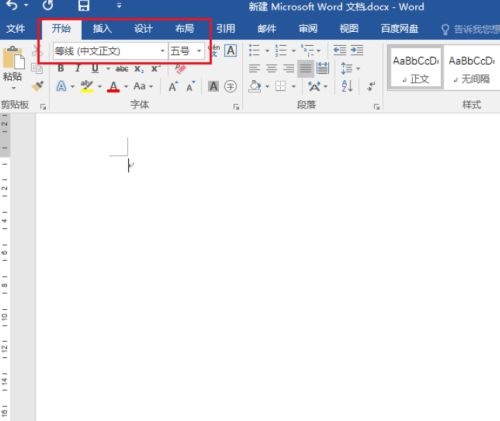Select the 正文 style thumbnail

tap(416, 68)
